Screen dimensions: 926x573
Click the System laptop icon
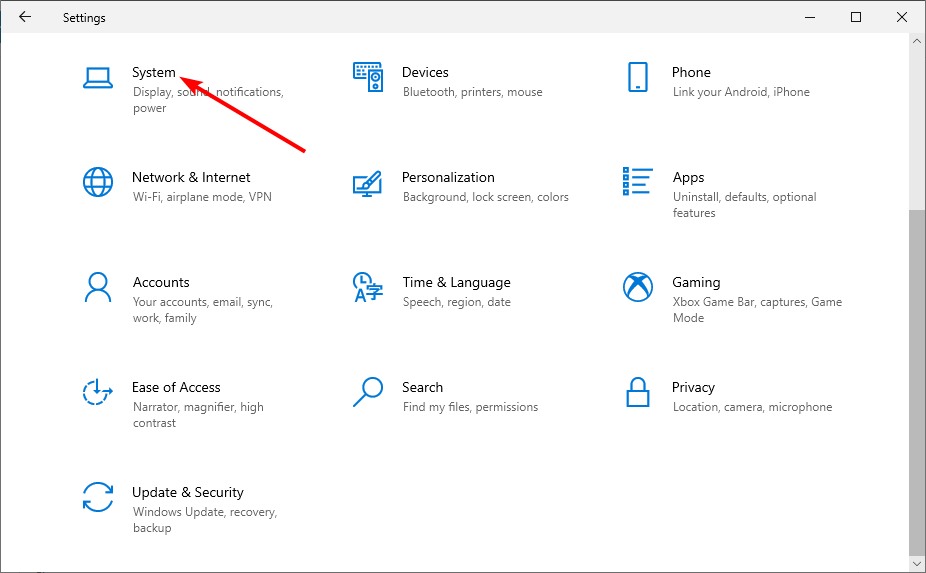tap(98, 78)
